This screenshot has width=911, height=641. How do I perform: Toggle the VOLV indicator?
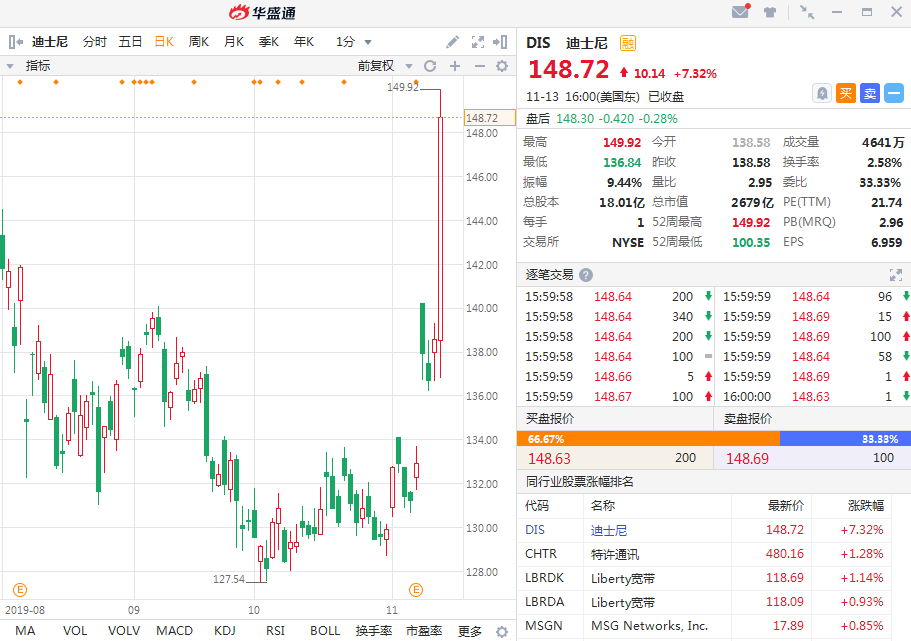coord(124,631)
